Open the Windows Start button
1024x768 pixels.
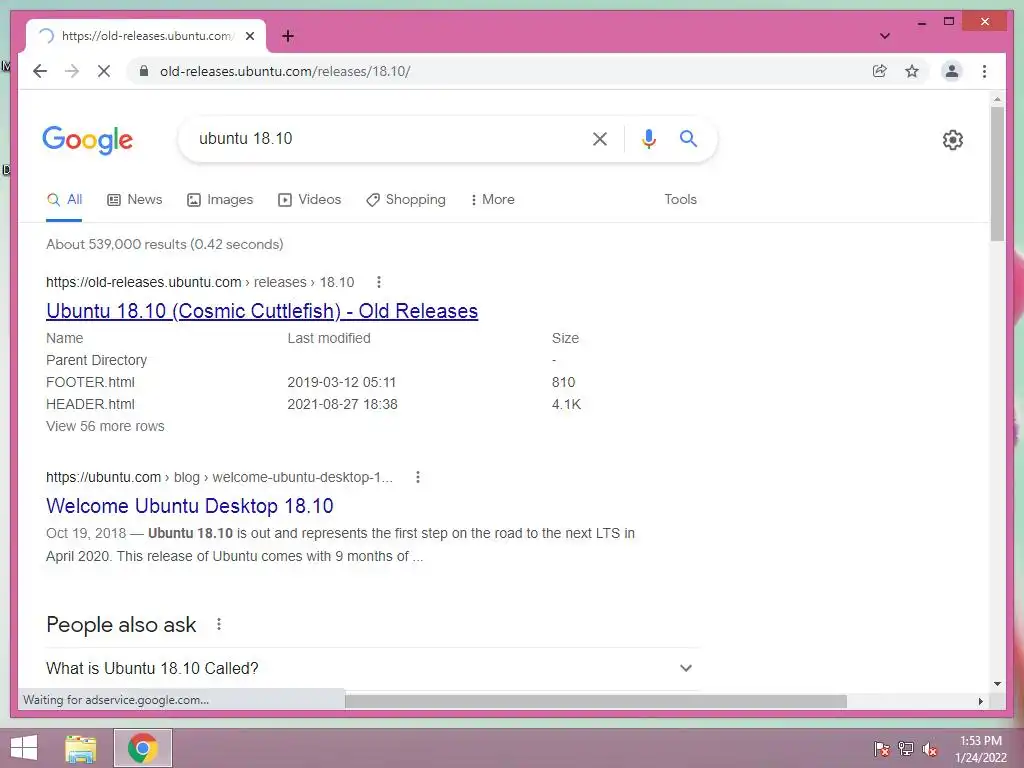point(24,748)
